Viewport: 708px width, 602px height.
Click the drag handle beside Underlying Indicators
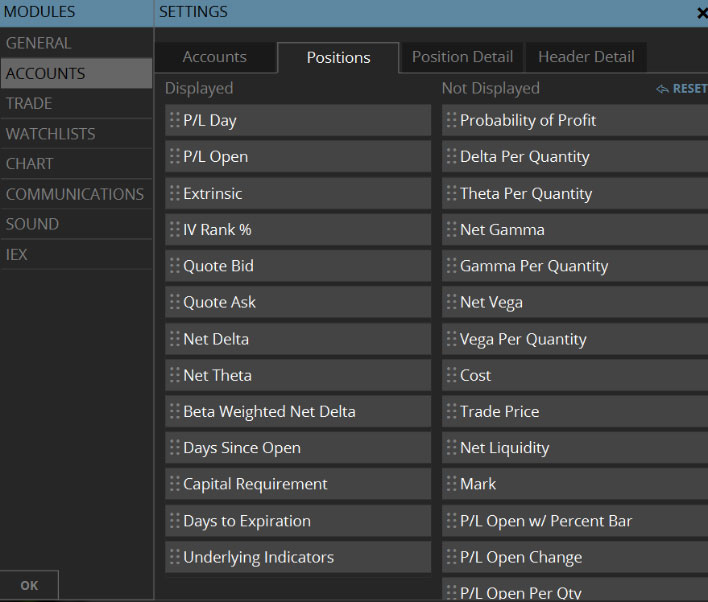click(x=175, y=558)
